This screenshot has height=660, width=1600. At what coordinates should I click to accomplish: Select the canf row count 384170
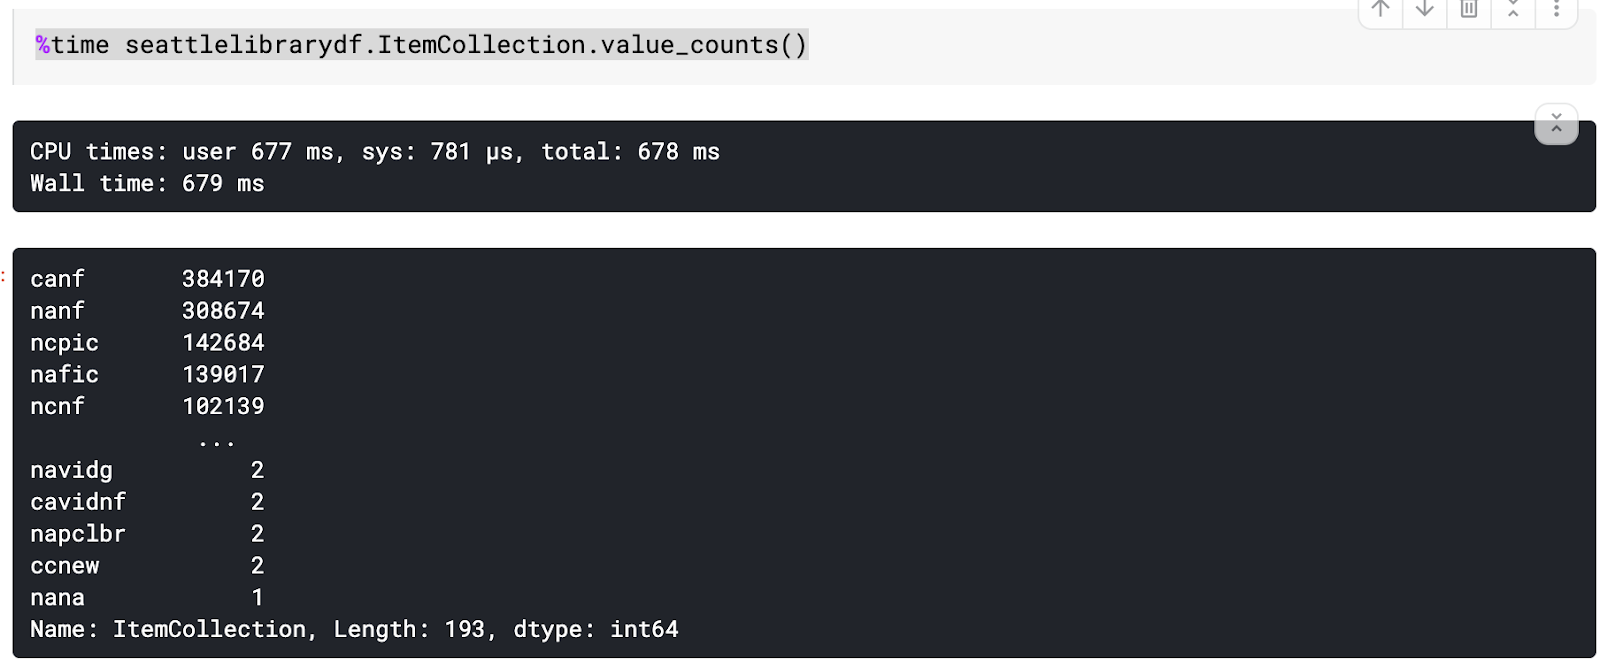[x=223, y=279]
